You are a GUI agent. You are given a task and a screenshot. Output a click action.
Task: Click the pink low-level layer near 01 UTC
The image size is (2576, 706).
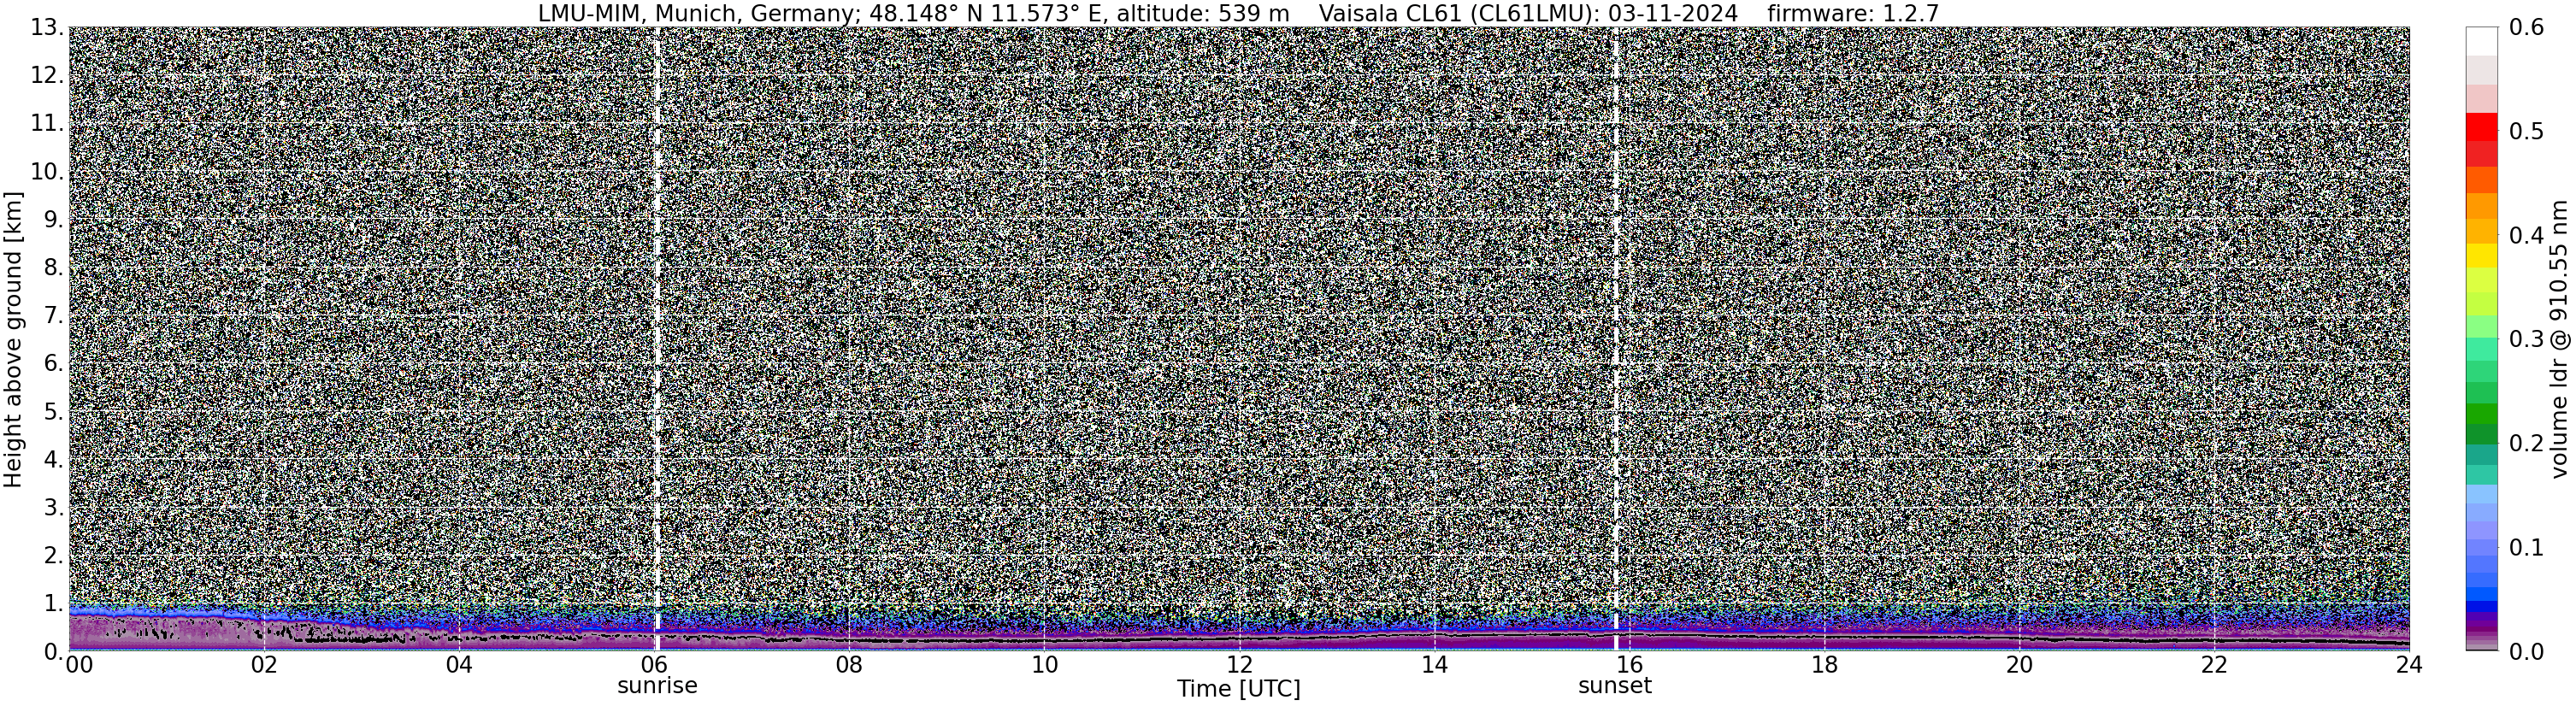165,632
